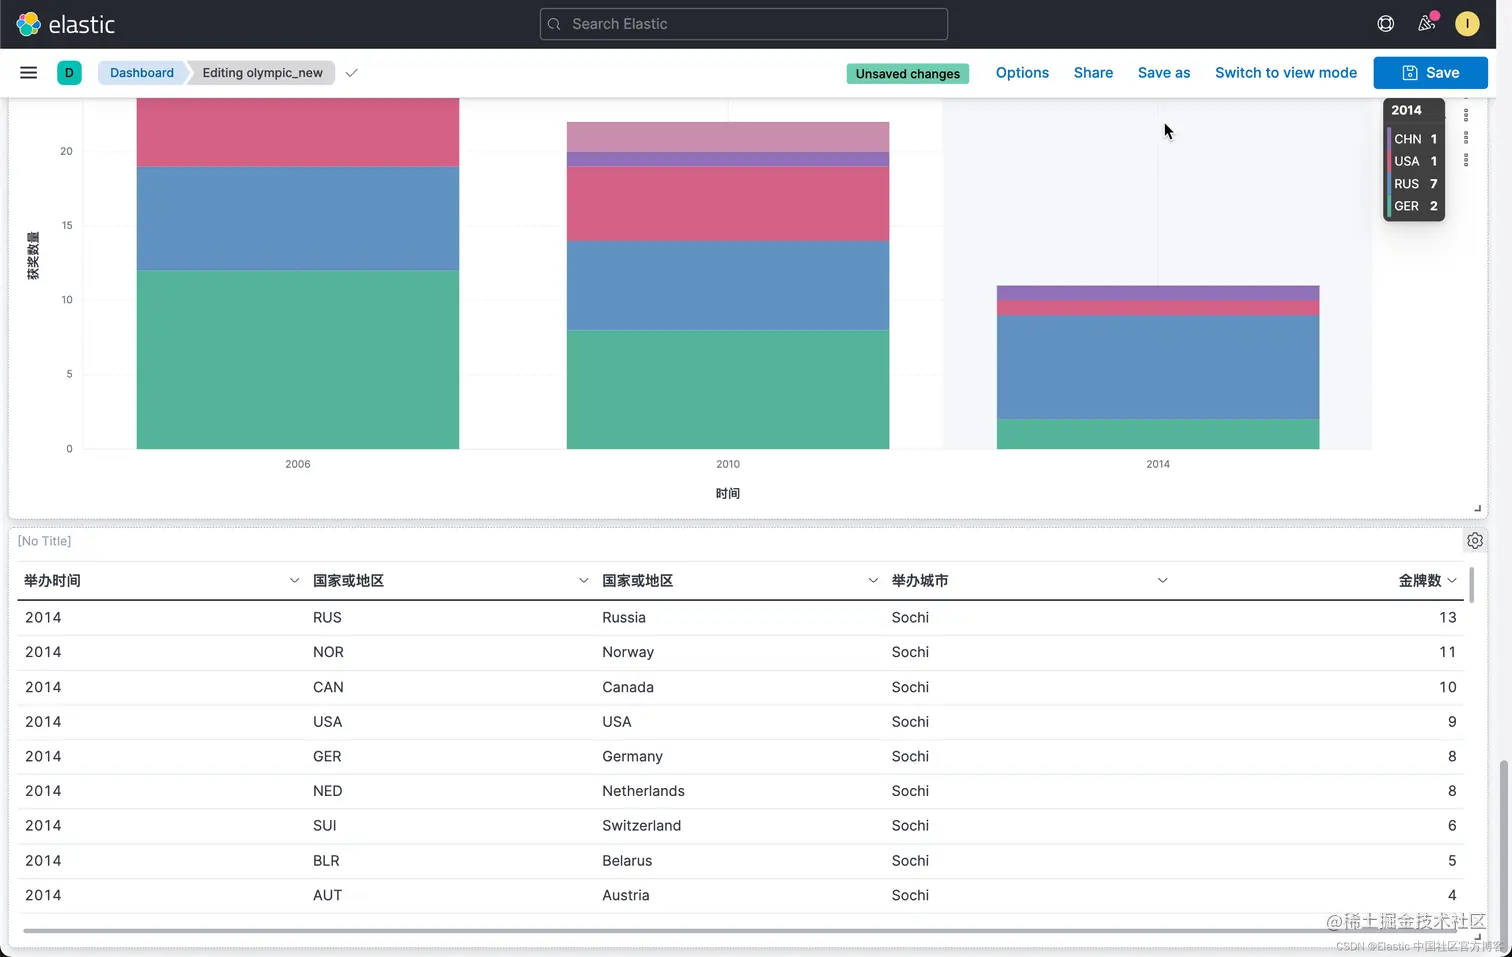The height and width of the screenshot is (957, 1512).
Task: Focus the Search Elastic field
Action: (744, 24)
